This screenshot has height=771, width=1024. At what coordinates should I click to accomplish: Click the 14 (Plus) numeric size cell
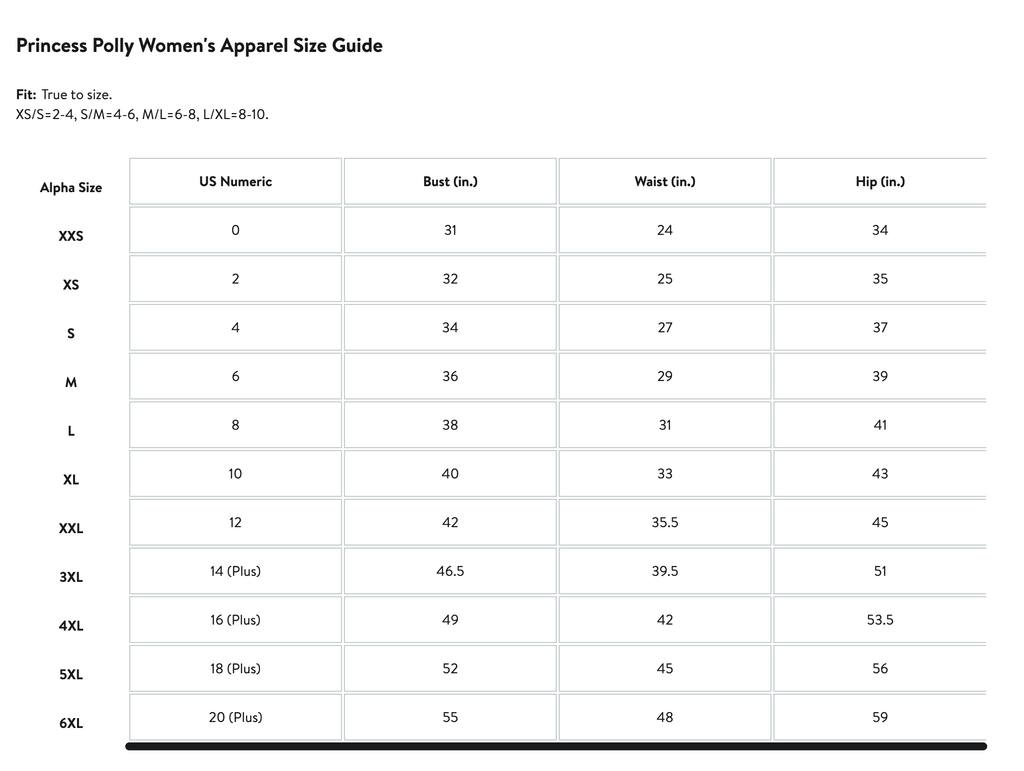(235, 571)
